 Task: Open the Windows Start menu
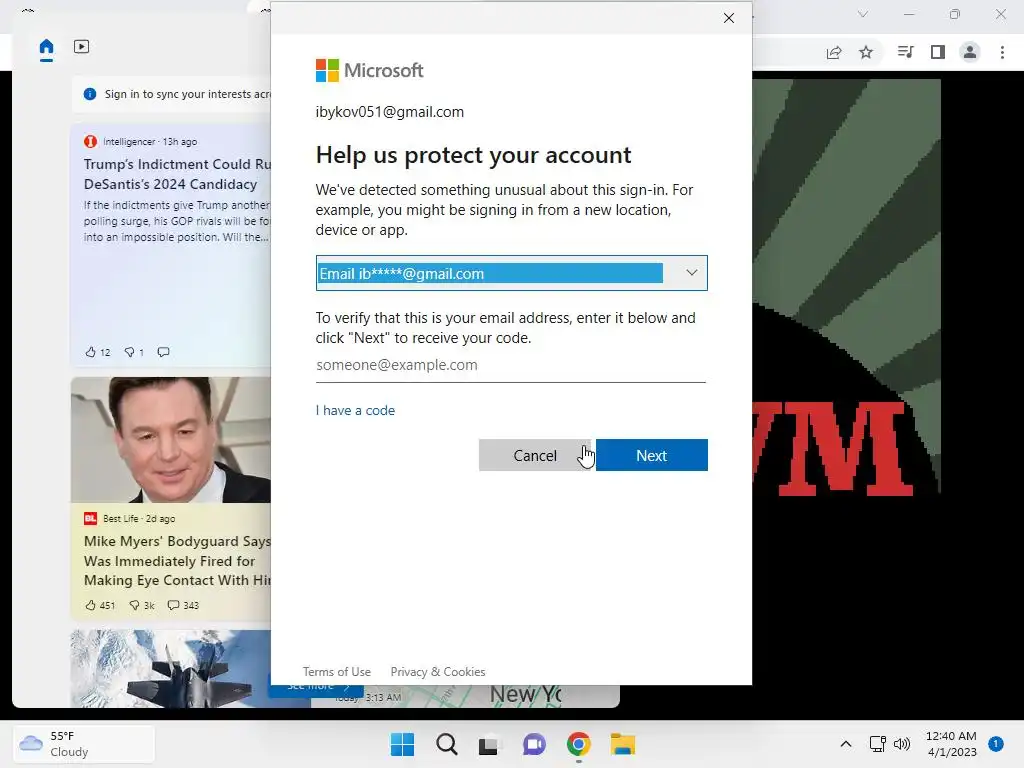(402, 744)
